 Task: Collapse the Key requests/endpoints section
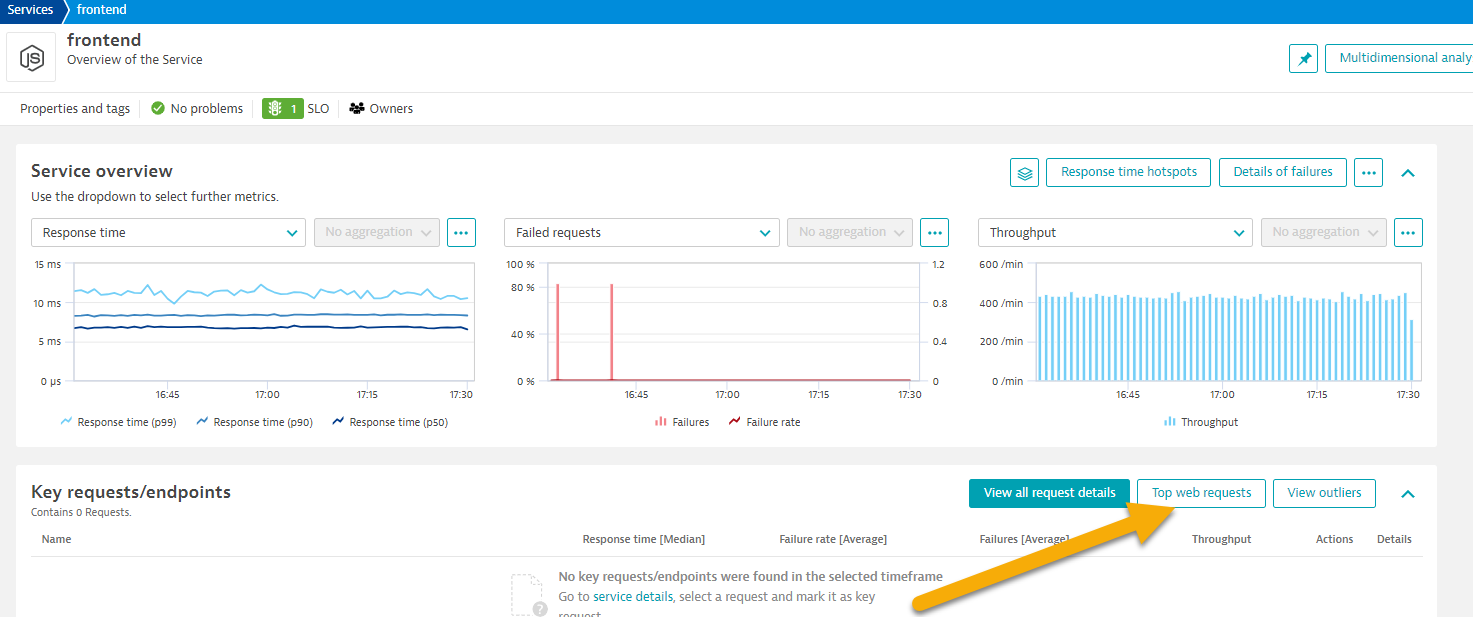click(x=1408, y=493)
